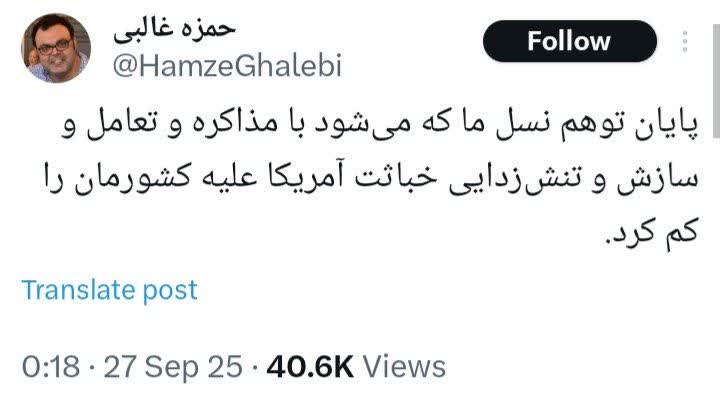Open the three-dot more options menu
The height and width of the screenshot is (404, 720).
click(685, 41)
